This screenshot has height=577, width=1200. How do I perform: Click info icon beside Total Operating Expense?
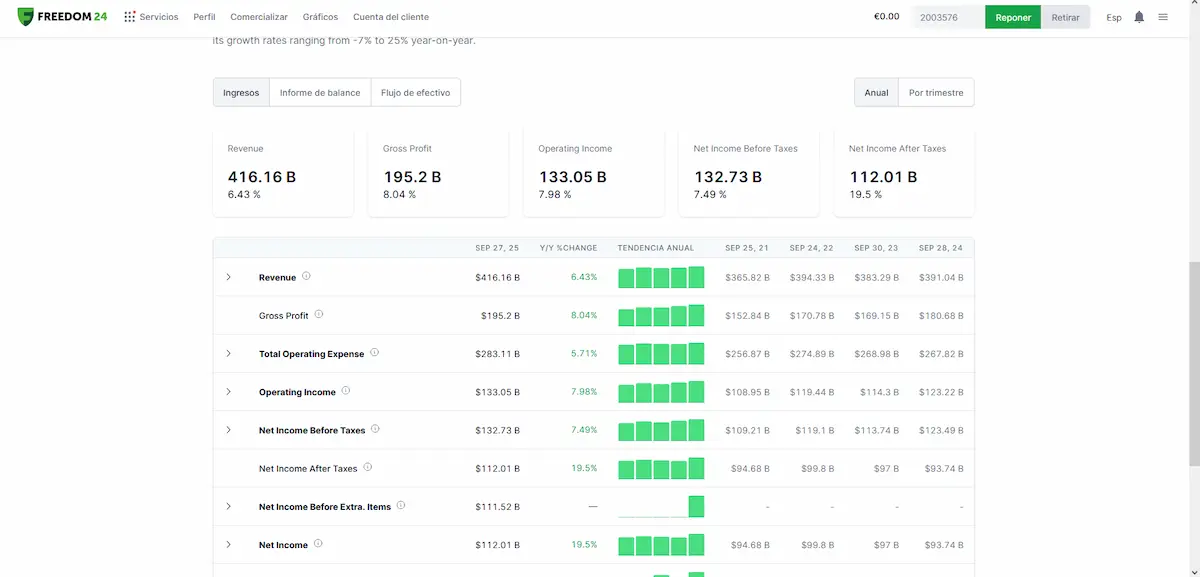click(374, 353)
